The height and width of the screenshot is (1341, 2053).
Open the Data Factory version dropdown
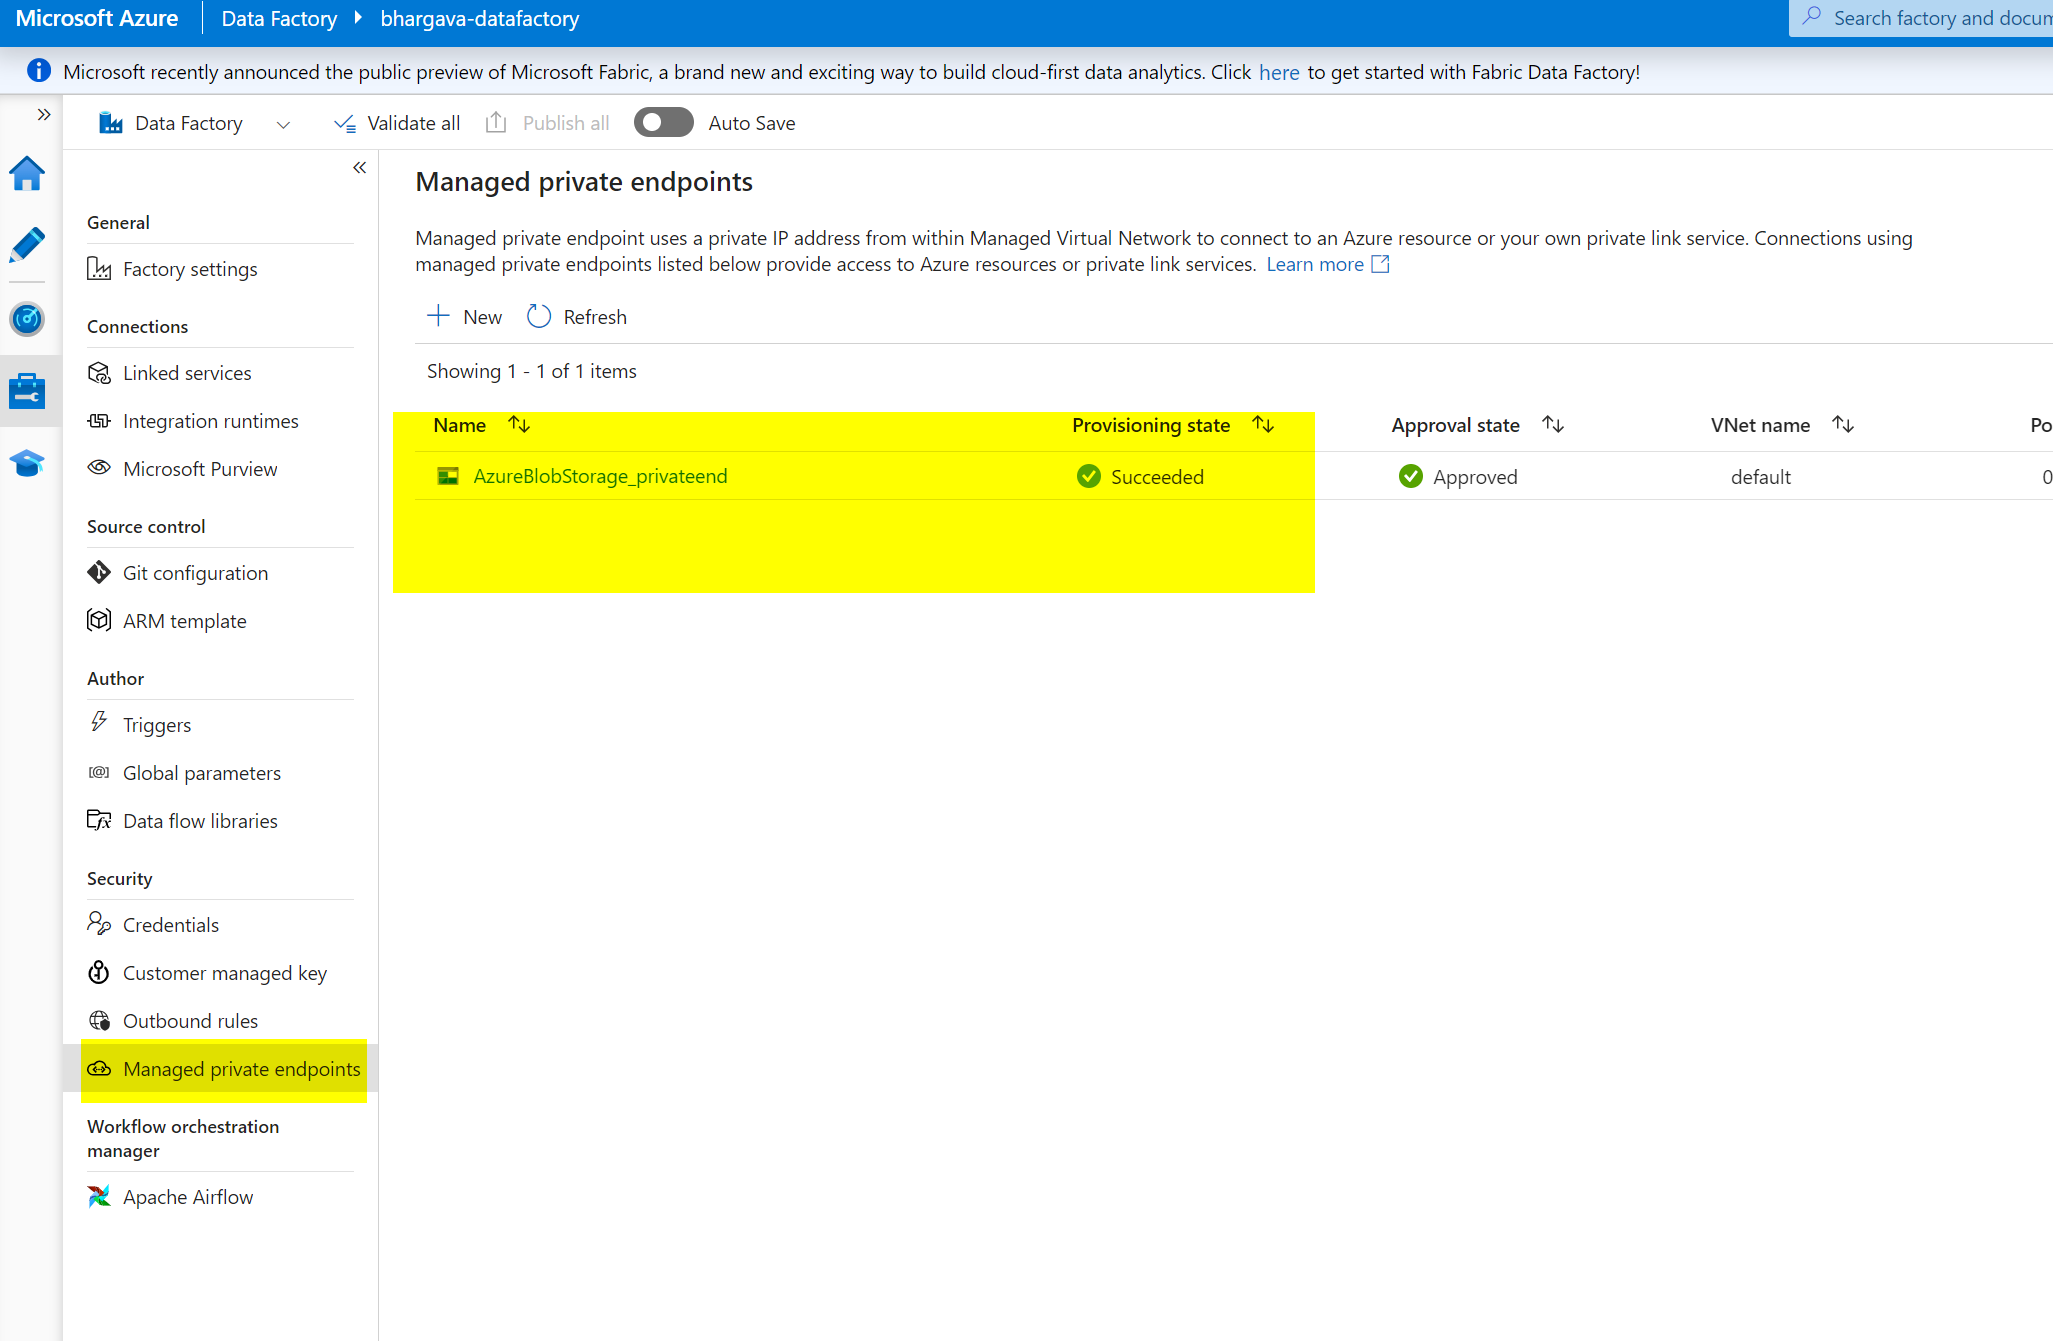tap(283, 123)
